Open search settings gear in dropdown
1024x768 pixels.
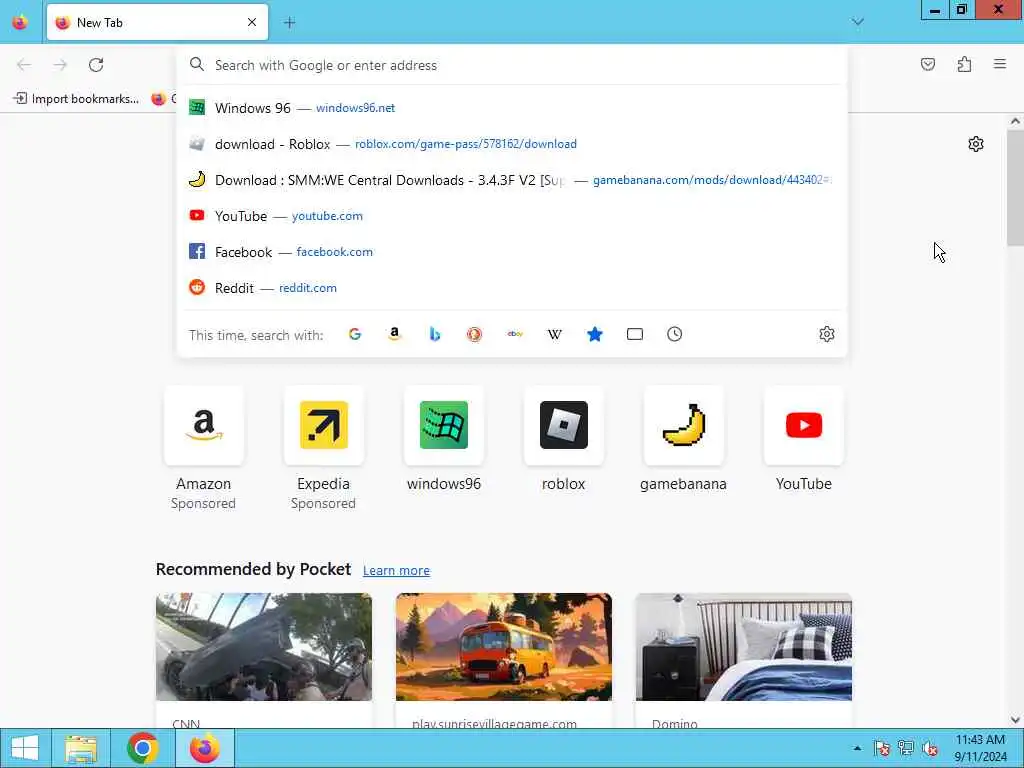(x=827, y=334)
